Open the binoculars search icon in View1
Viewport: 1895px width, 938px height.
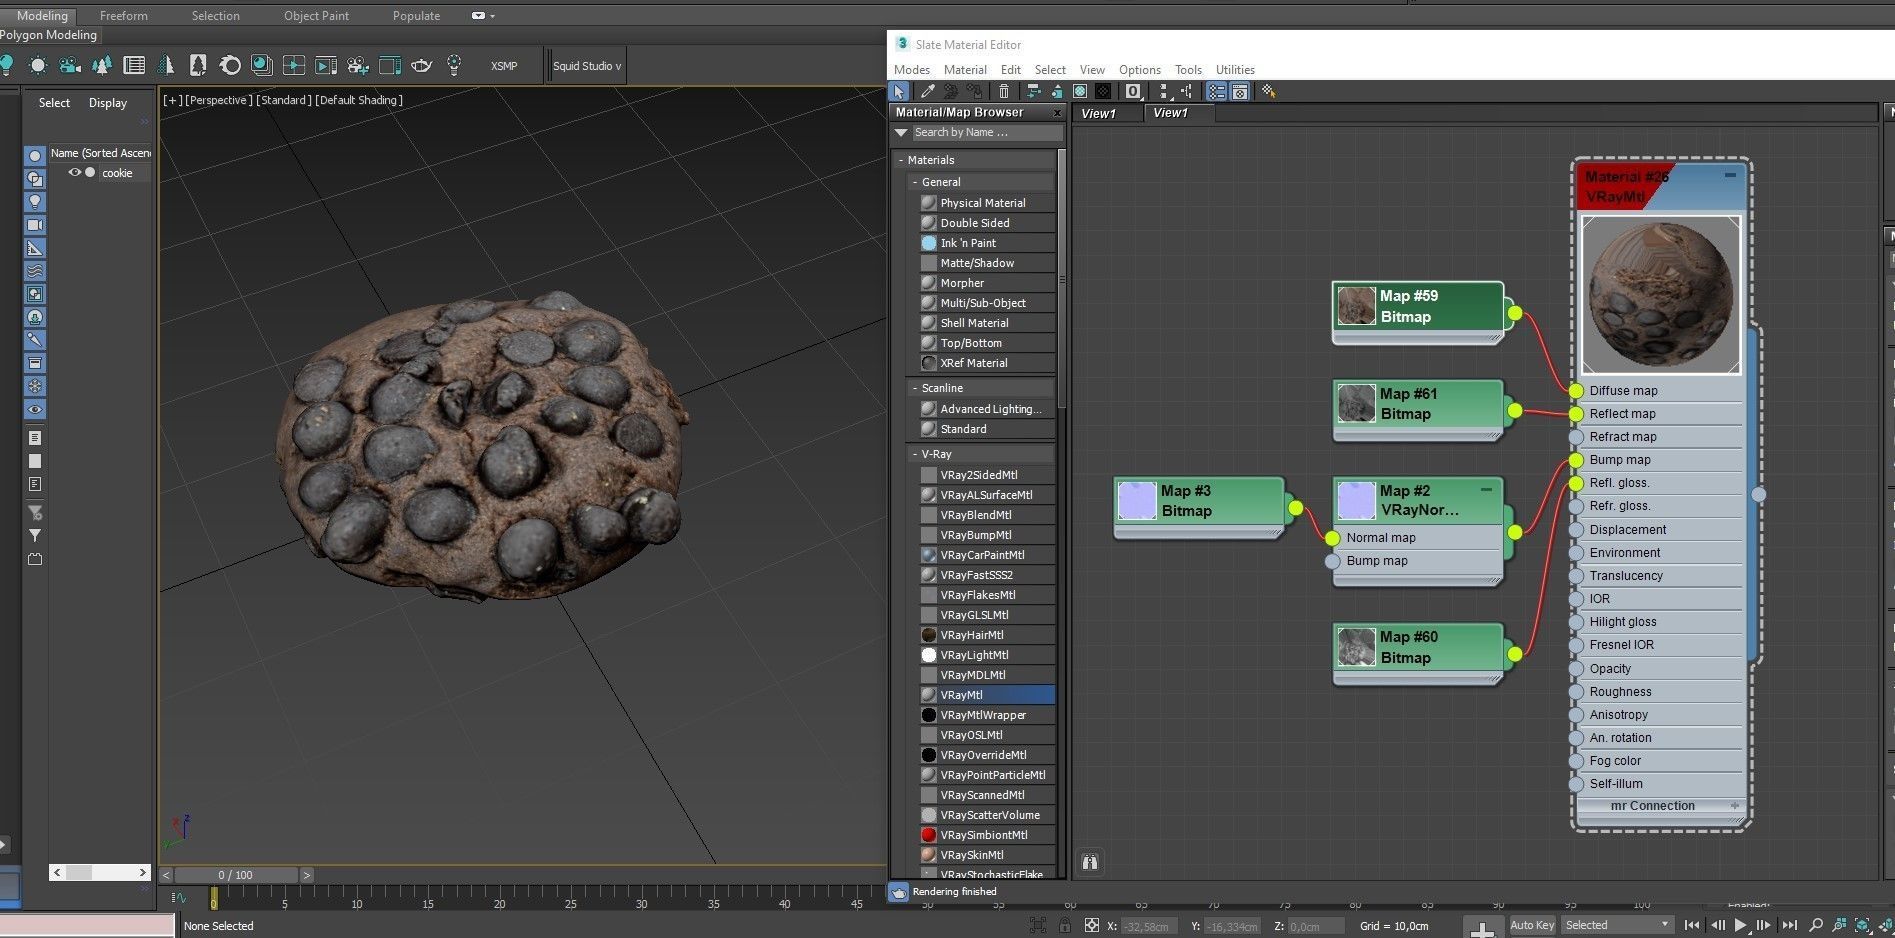click(x=1090, y=861)
